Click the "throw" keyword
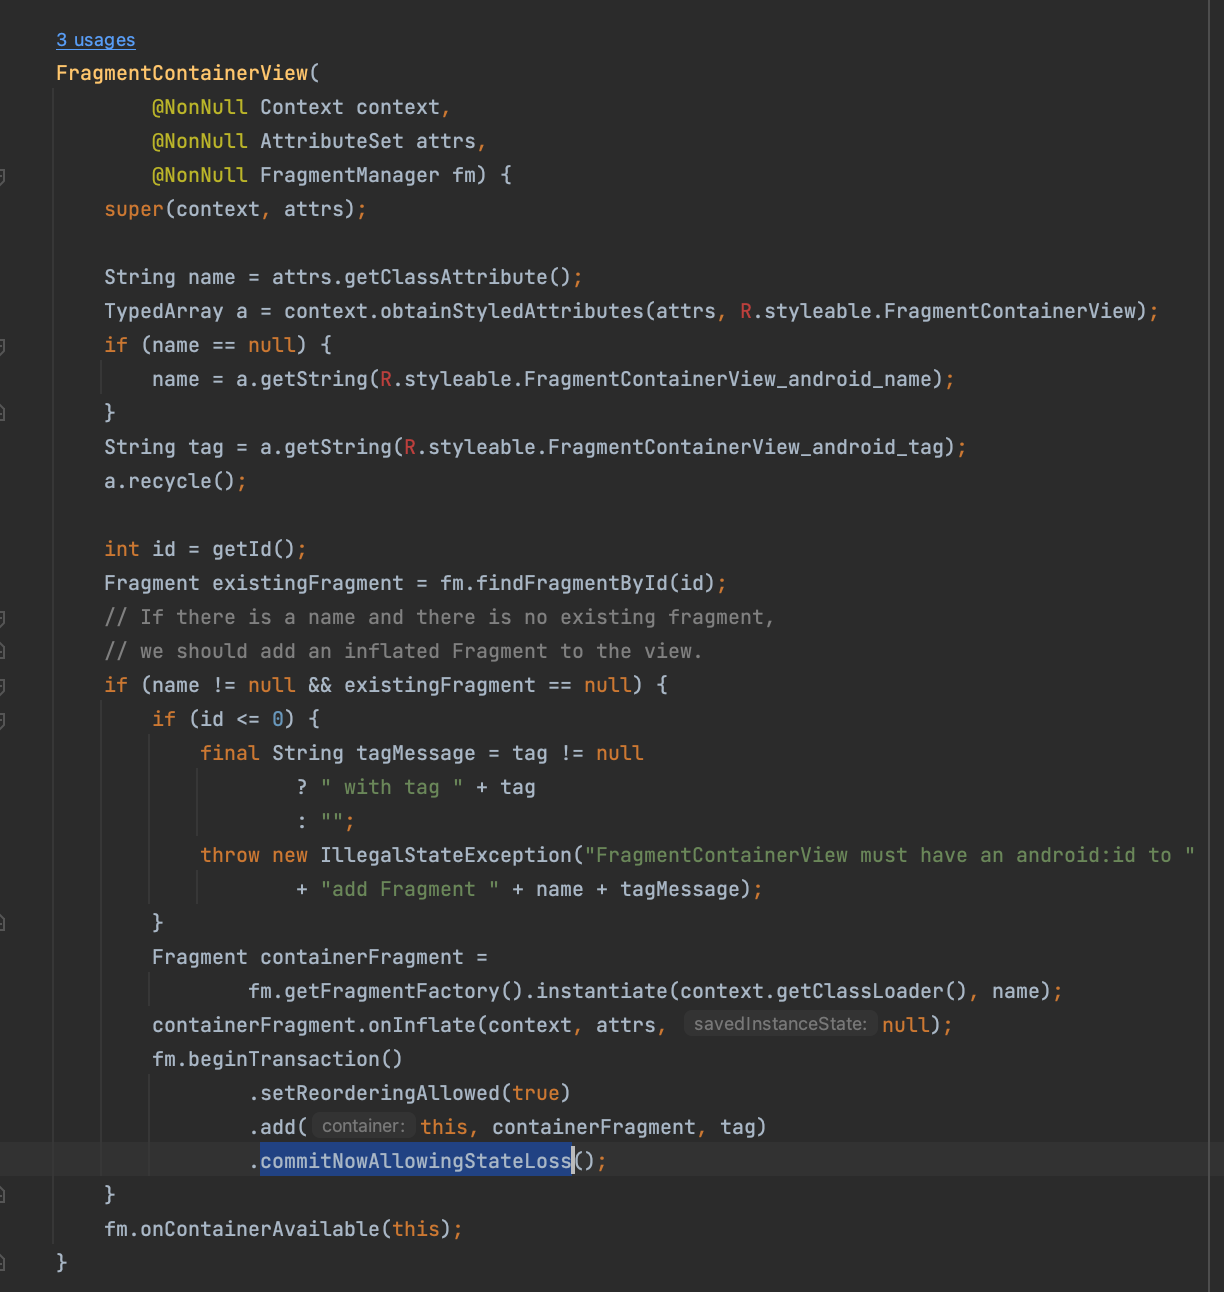This screenshot has width=1224, height=1292. (230, 855)
